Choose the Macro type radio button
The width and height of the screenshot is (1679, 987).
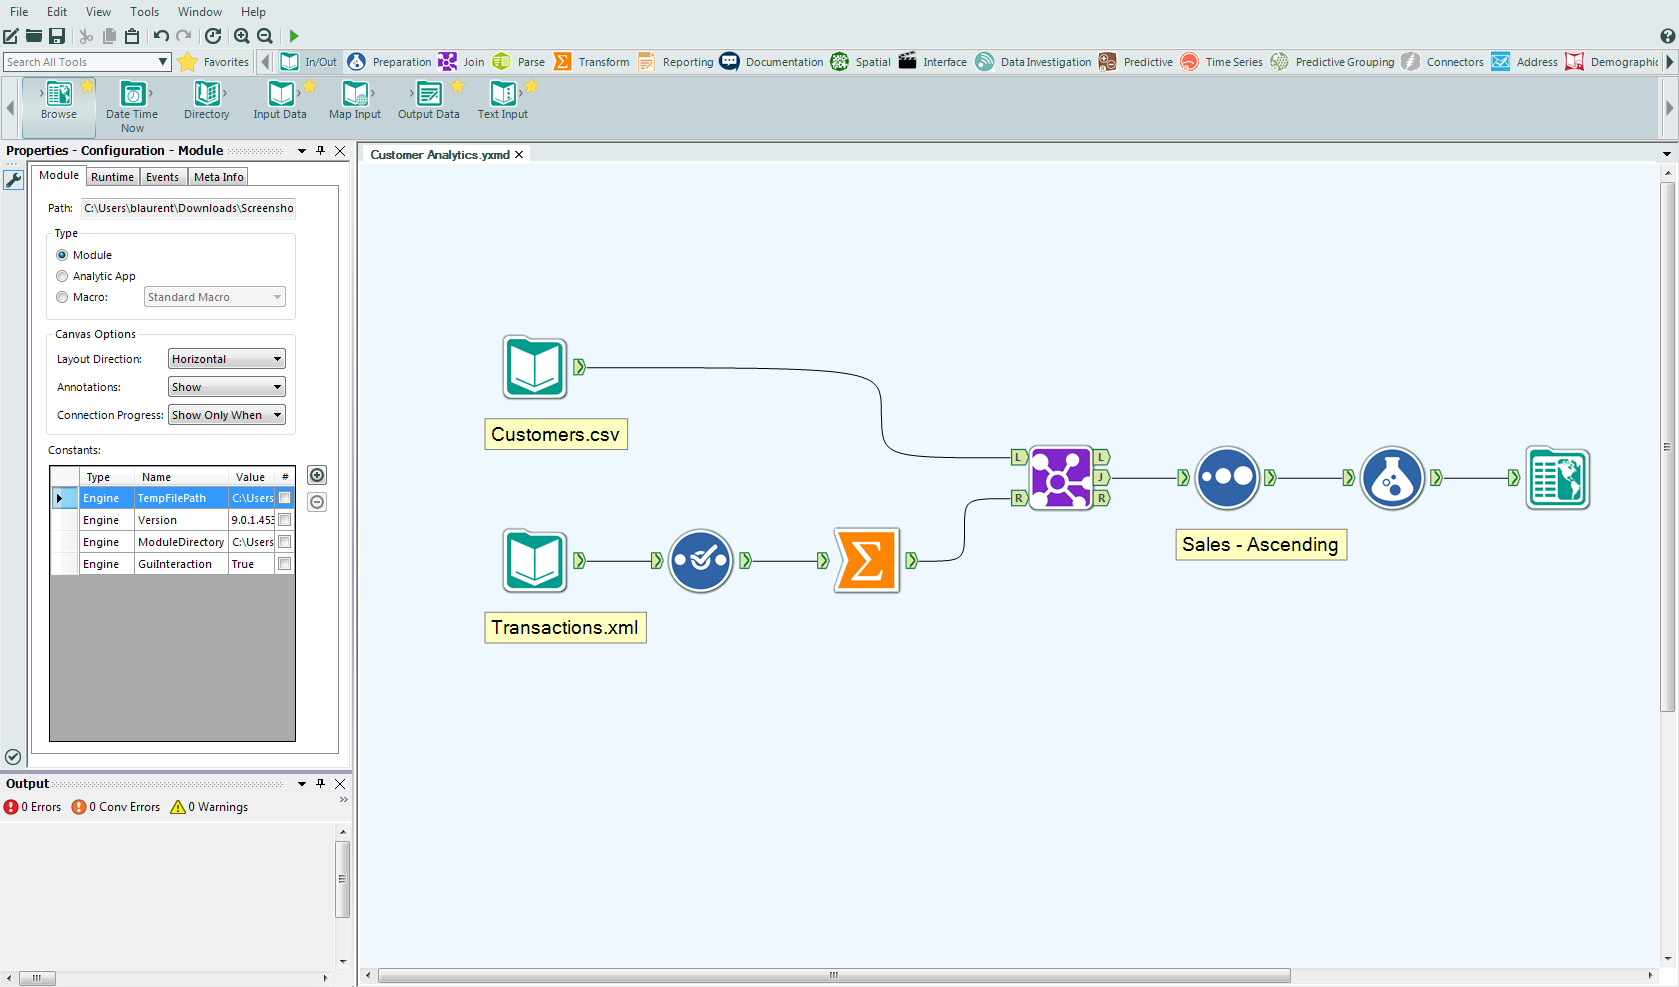click(x=63, y=297)
